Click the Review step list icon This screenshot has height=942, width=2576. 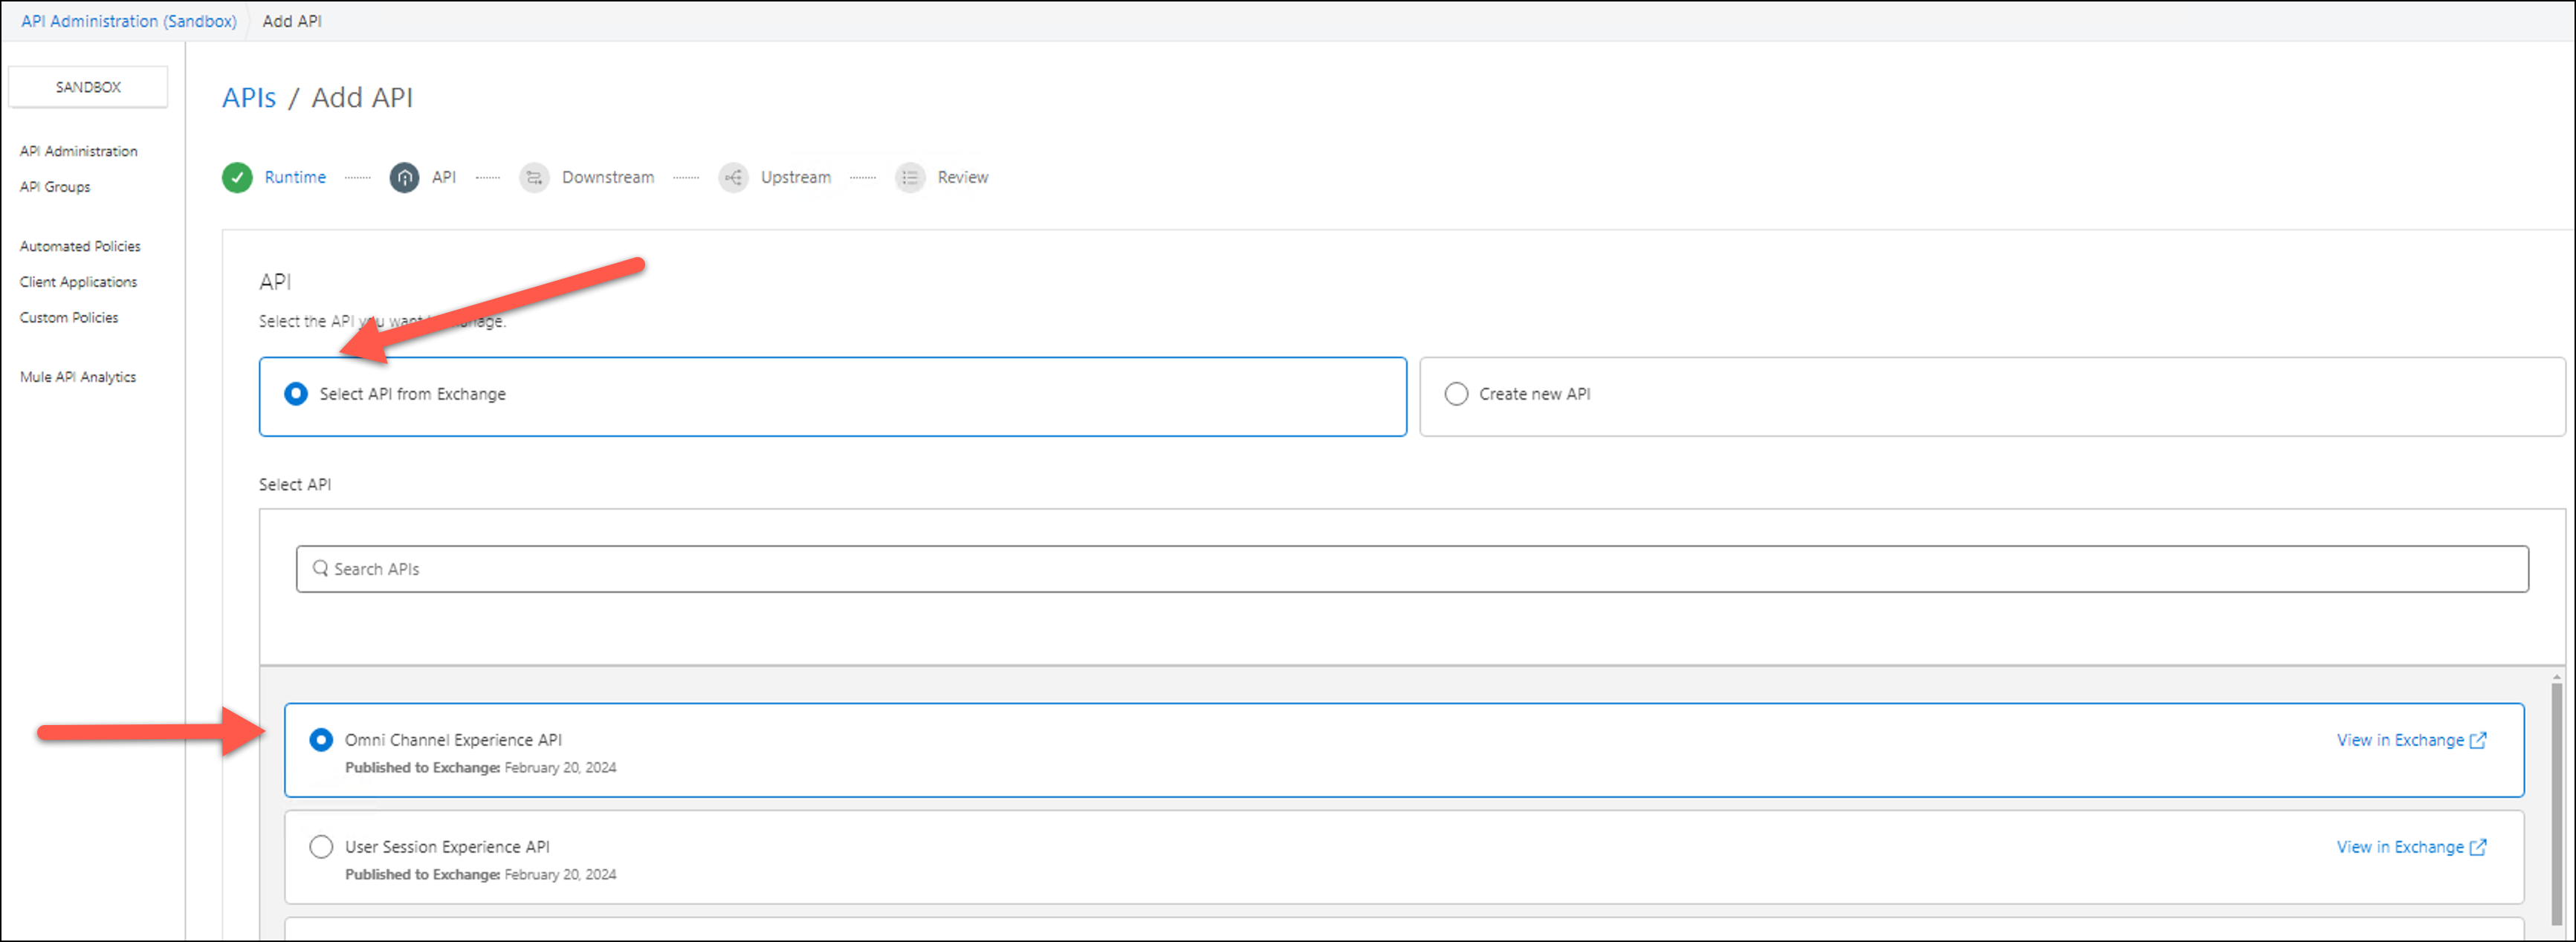[910, 177]
